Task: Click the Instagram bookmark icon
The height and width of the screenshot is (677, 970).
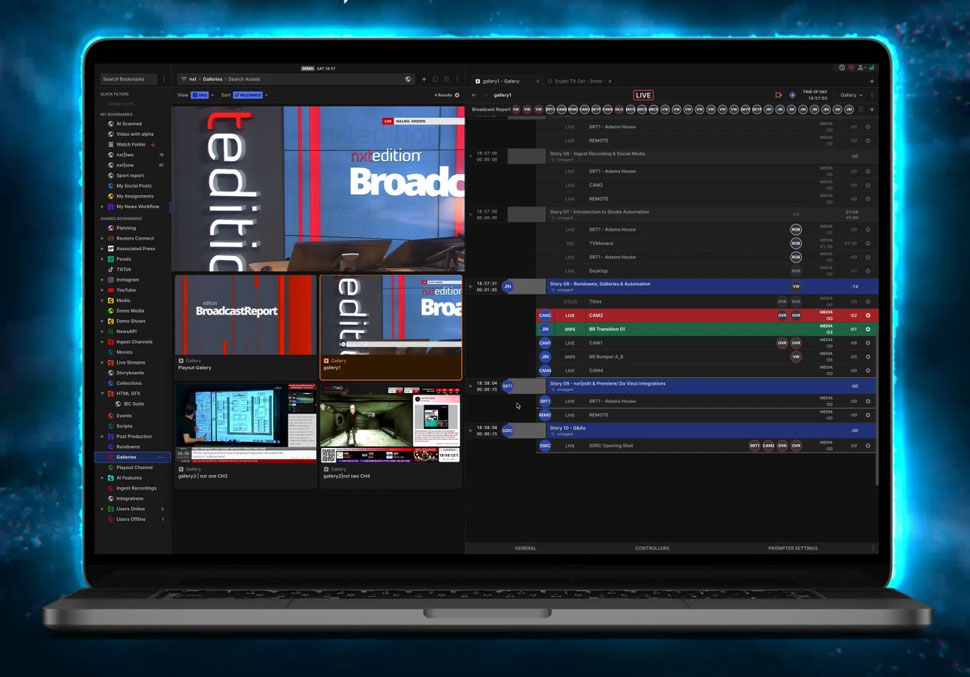Action: click(x=111, y=280)
